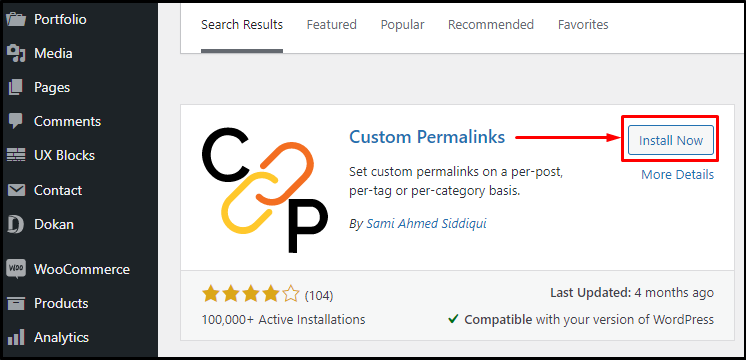Visit author Sami Ahmed Siddiqui link
Screen dimensions: 746x360
click(426, 223)
